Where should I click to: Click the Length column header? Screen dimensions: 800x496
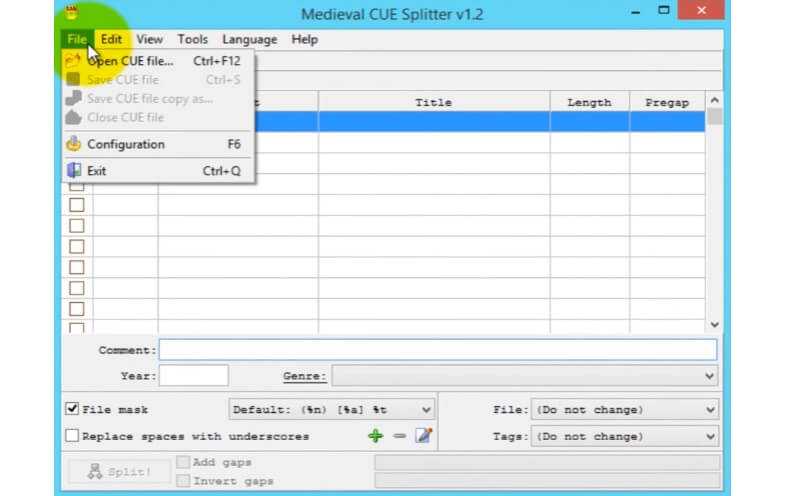590,102
